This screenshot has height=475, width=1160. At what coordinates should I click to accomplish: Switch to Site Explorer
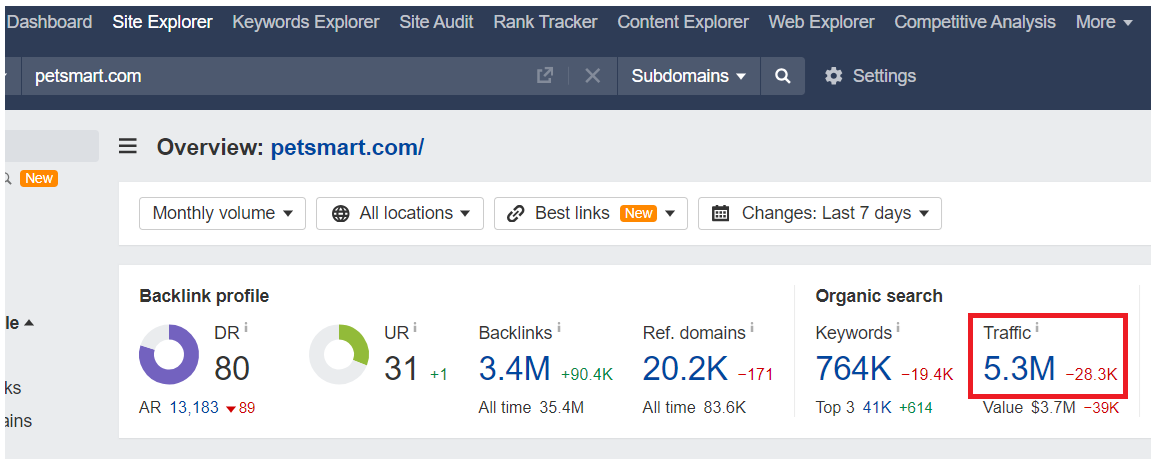click(162, 22)
